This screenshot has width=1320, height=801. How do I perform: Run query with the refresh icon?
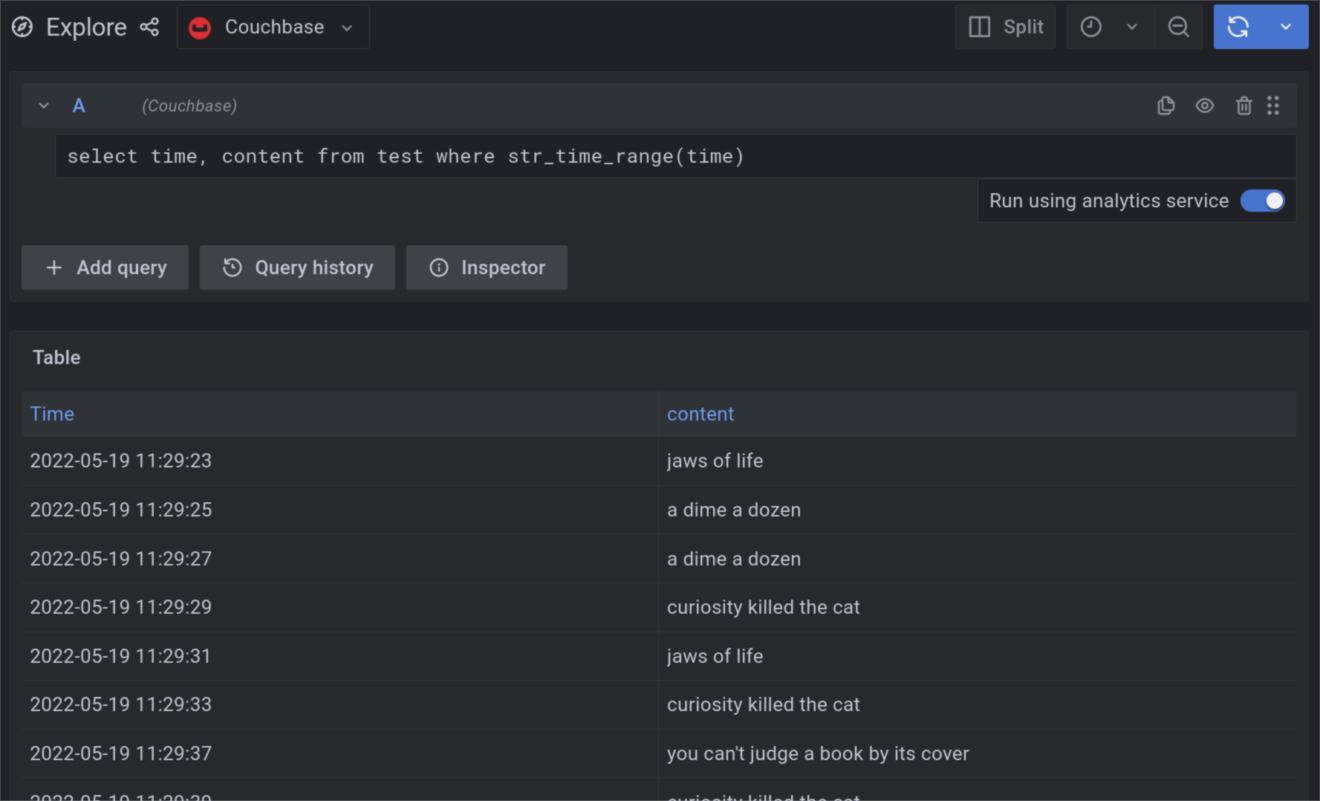(x=1238, y=27)
